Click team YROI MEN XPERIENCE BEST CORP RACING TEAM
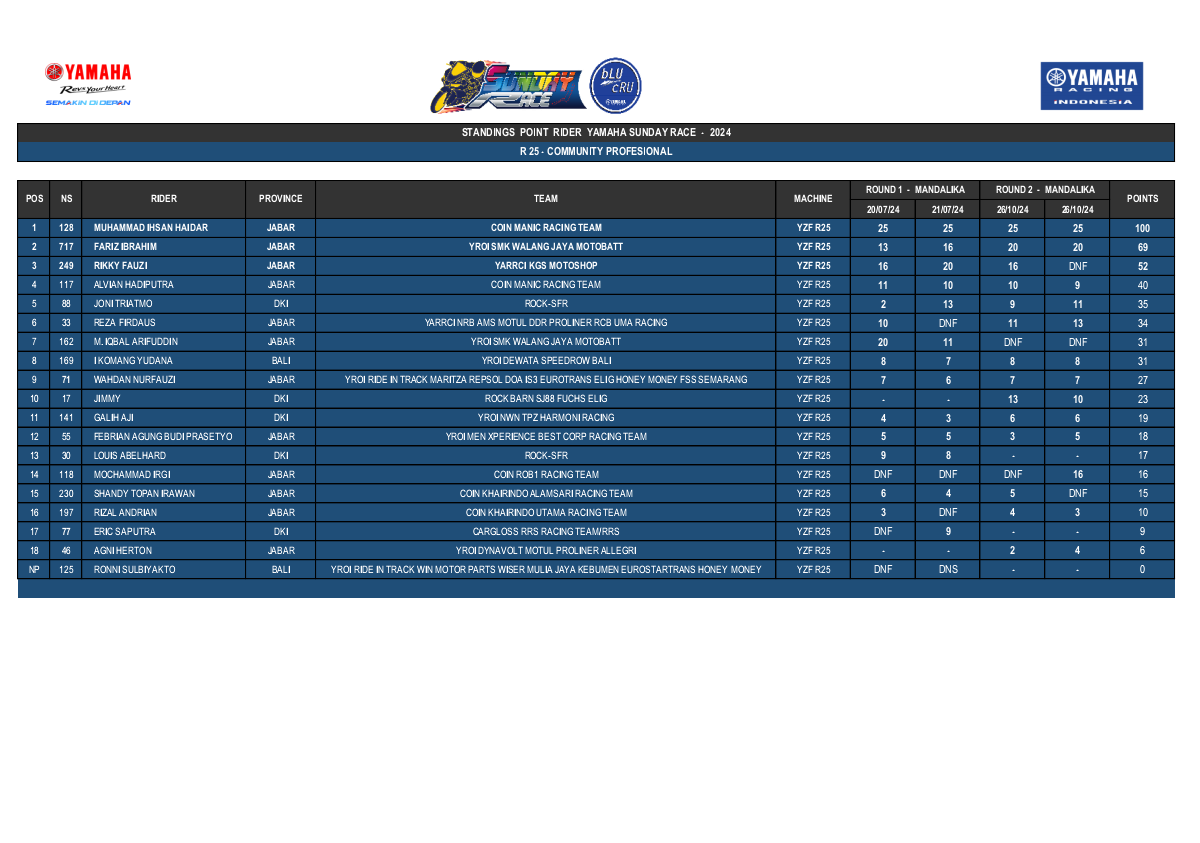This screenshot has width=1200, height=843. 546,437
